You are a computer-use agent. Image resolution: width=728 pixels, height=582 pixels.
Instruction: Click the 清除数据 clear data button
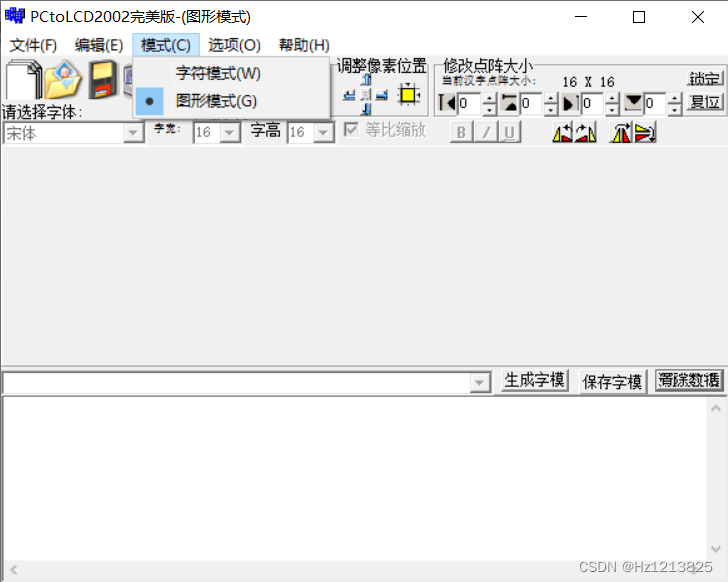click(x=689, y=380)
